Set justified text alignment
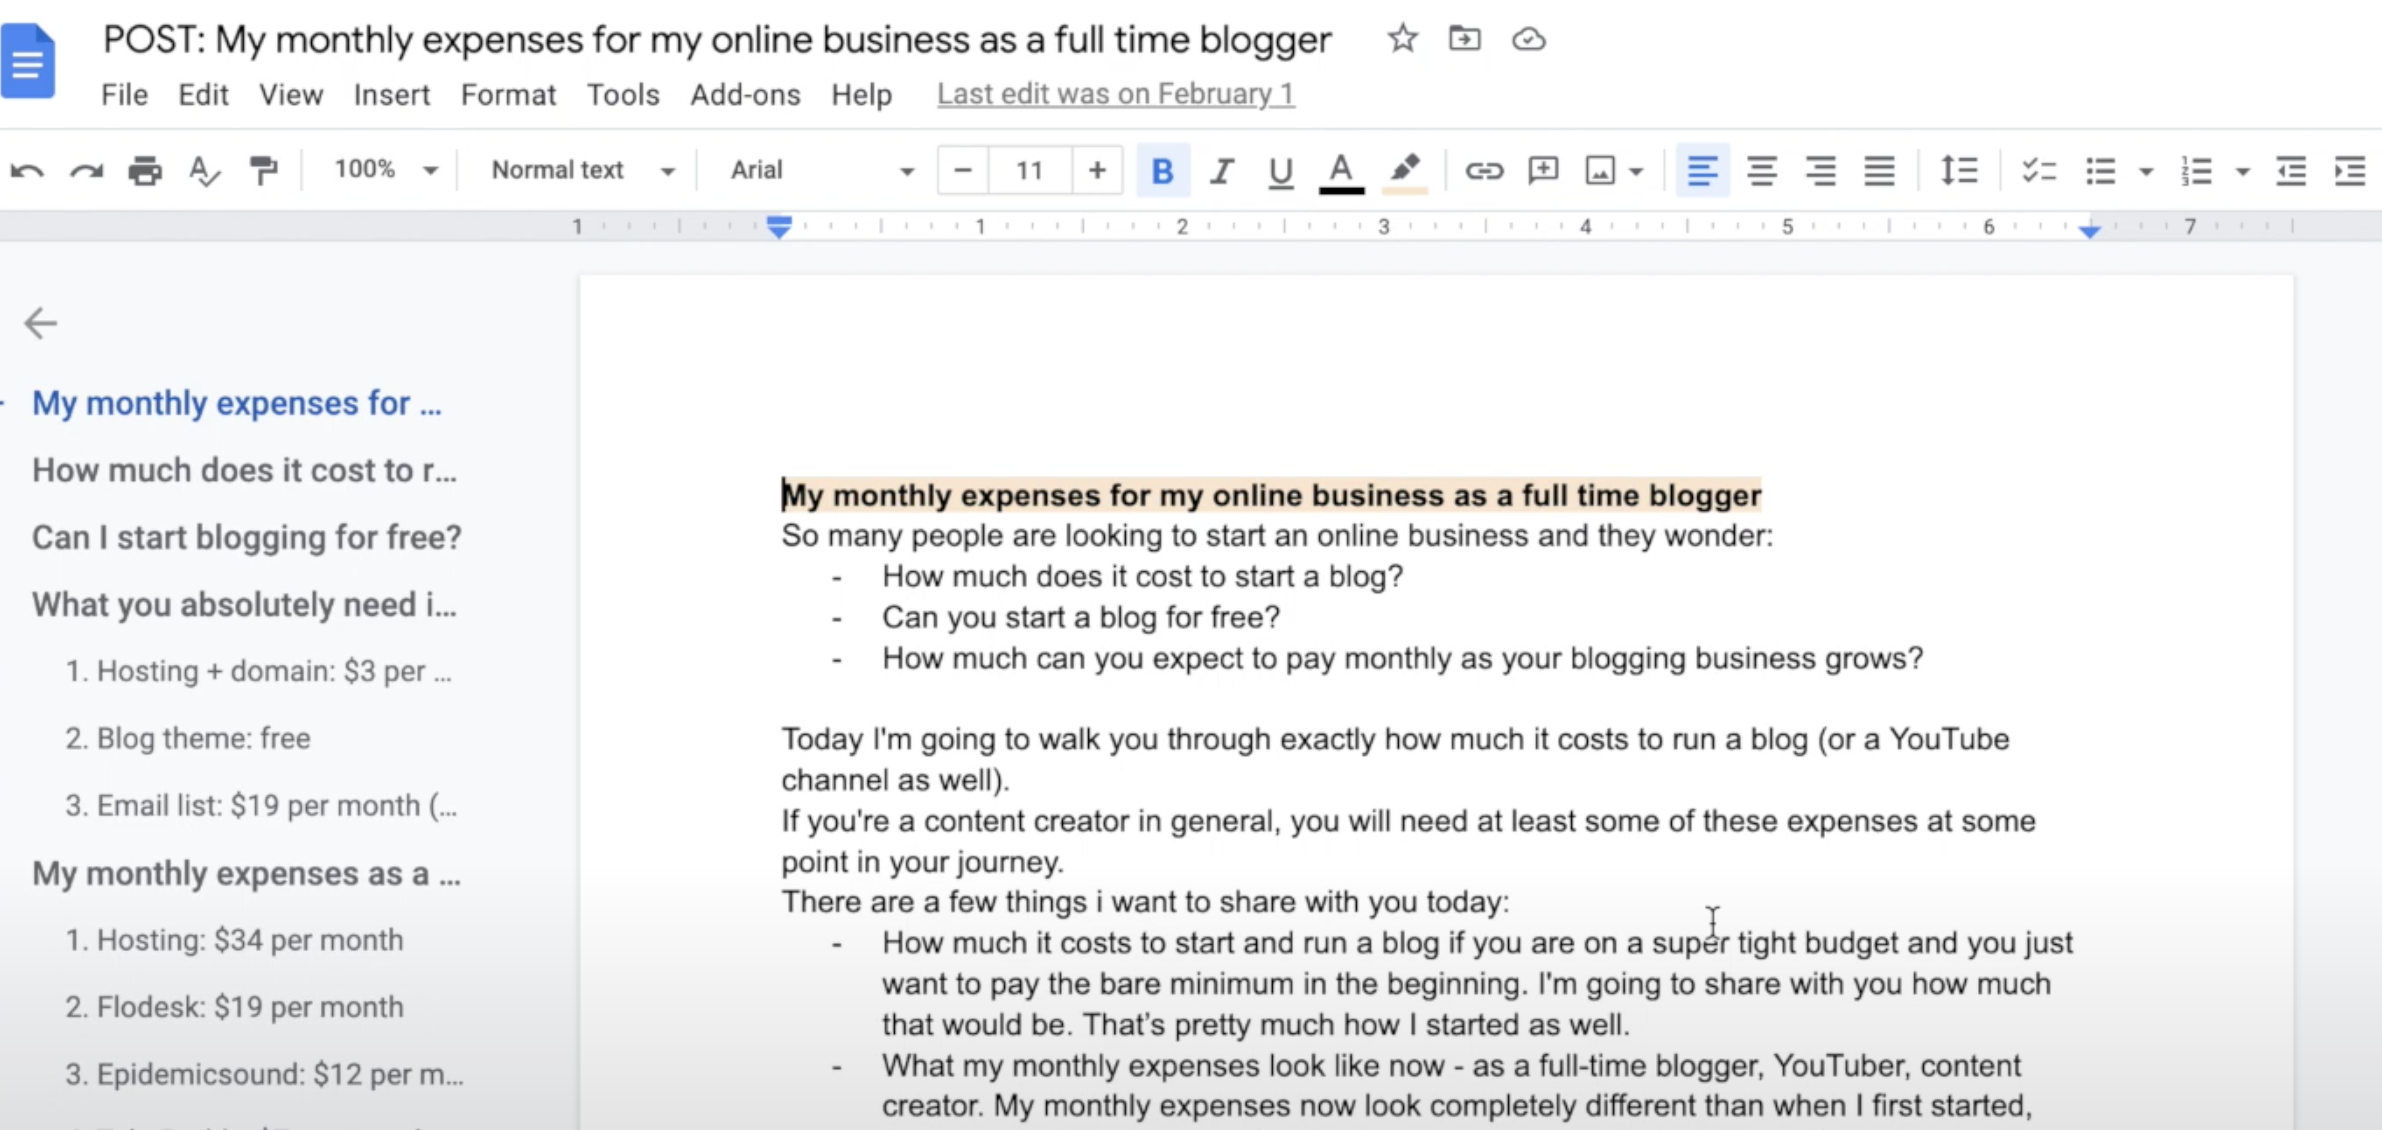 (x=1880, y=171)
